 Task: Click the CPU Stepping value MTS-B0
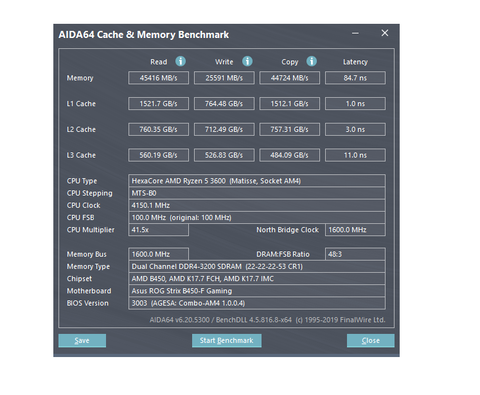coord(257,193)
